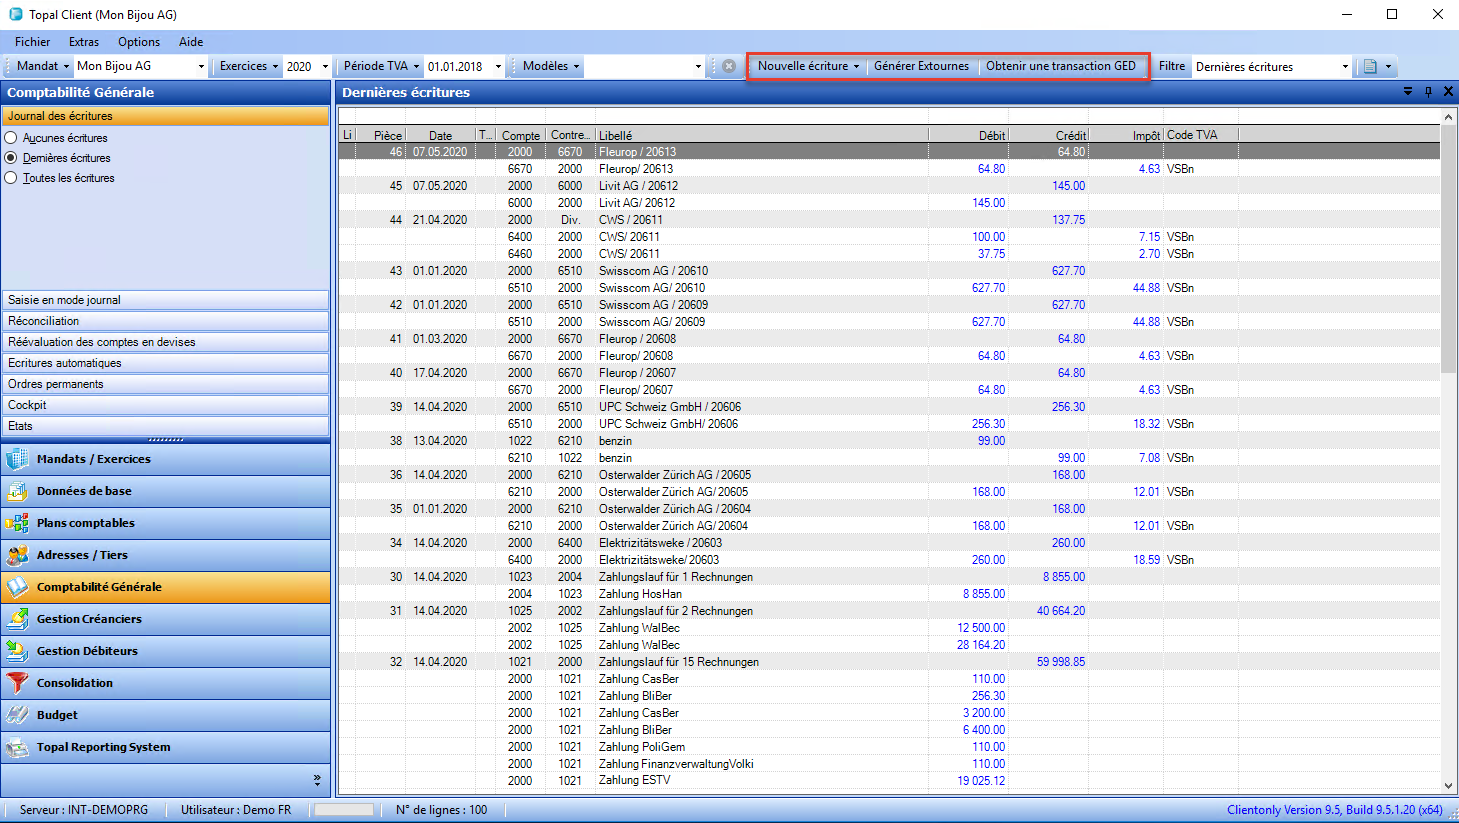Open the Extras menu
Viewport: 1459px width, 823px height.
coord(84,42)
